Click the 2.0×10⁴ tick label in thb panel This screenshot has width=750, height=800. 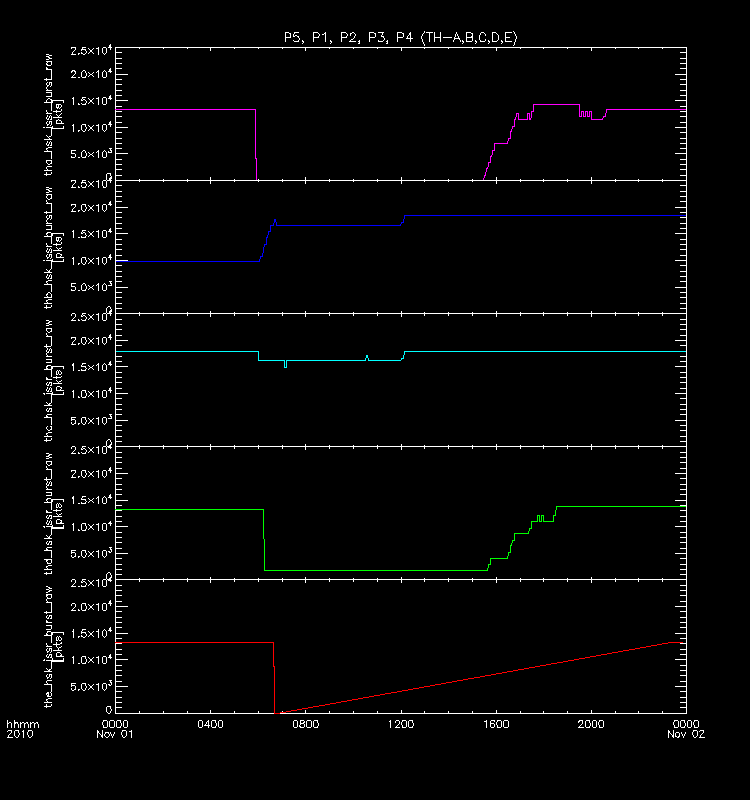(91, 208)
